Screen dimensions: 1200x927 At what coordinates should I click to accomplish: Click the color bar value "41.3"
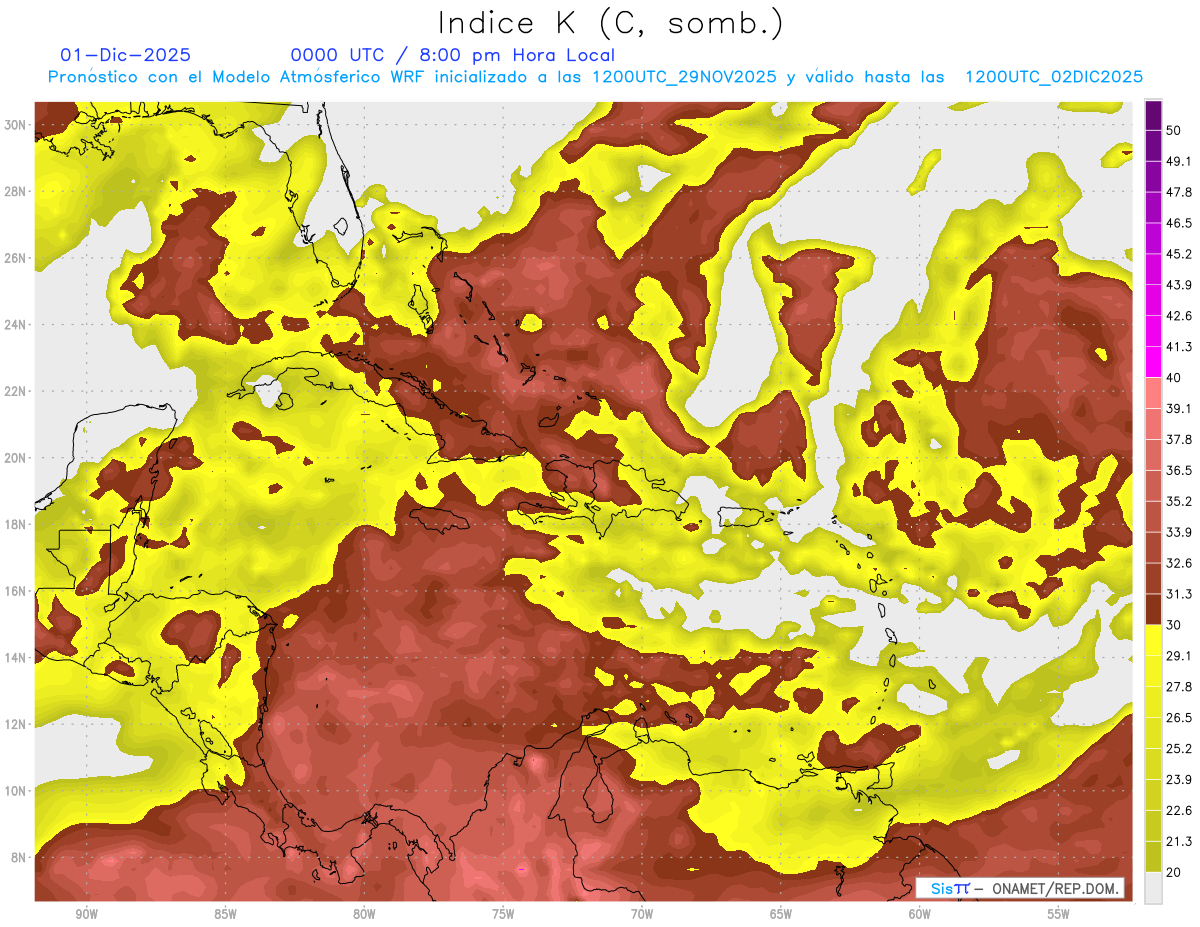click(1179, 348)
